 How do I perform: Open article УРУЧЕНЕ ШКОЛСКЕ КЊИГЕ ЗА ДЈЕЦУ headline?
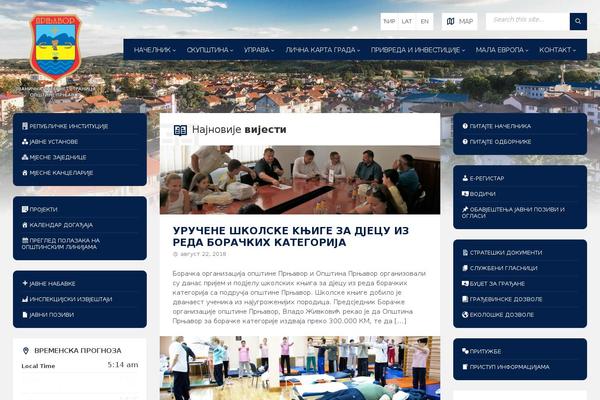pyautogui.click(x=291, y=236)
